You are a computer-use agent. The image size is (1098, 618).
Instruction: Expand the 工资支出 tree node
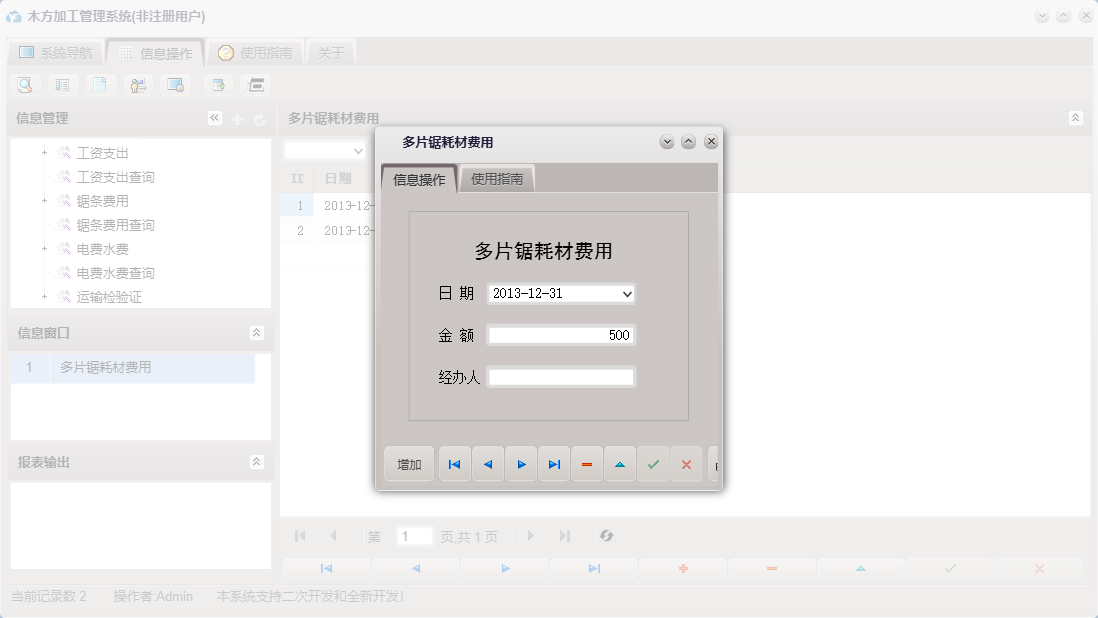(42, 152)
